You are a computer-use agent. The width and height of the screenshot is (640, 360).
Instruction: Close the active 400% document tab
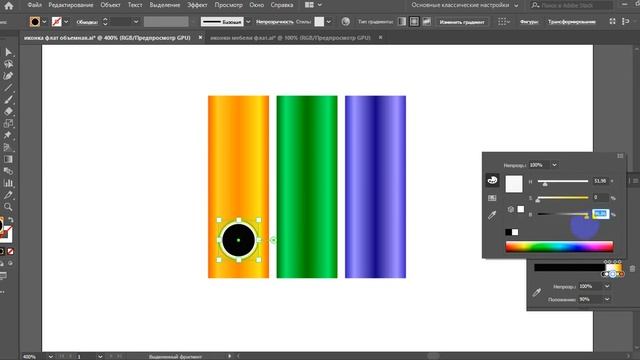click(200, 38)
